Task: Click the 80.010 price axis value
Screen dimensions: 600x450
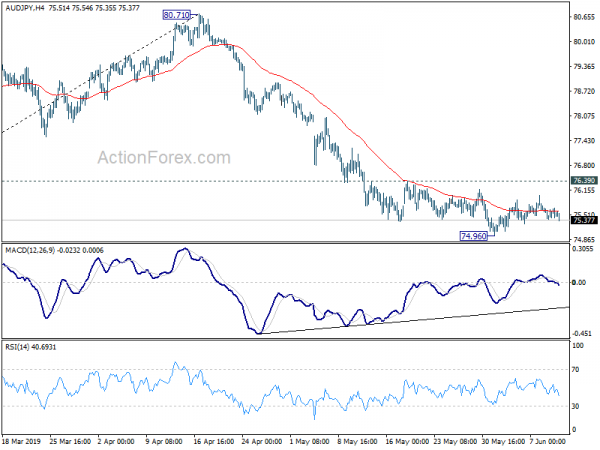Action: (584, 42)
